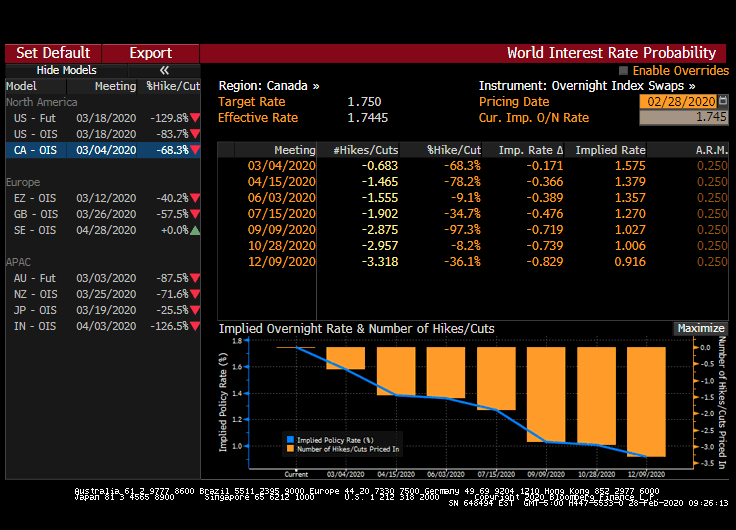The height and width of the screenshot is (530, 736).
Task: Open the calendar icon beside Pricing Date
Action: (x=723, y=101)
